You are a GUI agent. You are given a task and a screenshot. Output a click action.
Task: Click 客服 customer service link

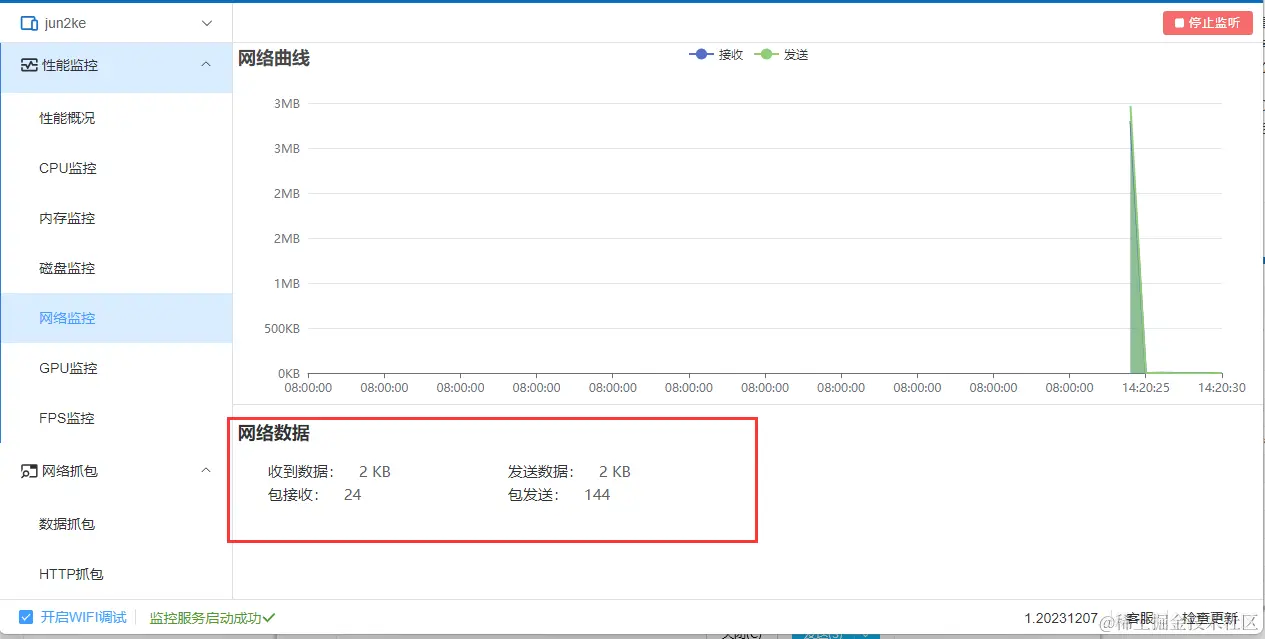click(x=1140, y=618)
